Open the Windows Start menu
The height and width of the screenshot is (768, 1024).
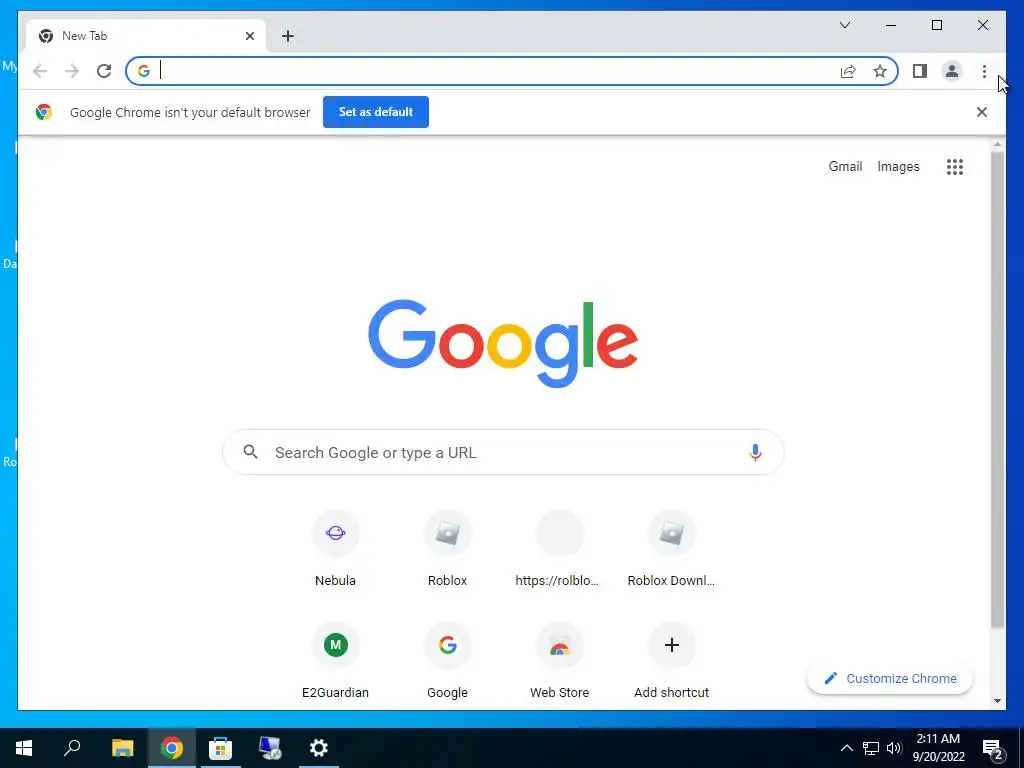pos(24,748)
